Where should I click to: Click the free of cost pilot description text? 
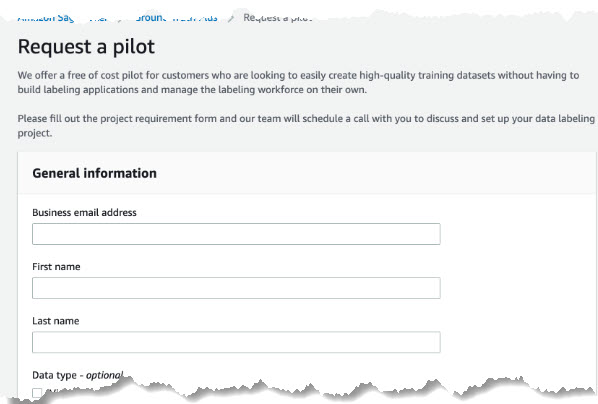click(x=298, y=82)
